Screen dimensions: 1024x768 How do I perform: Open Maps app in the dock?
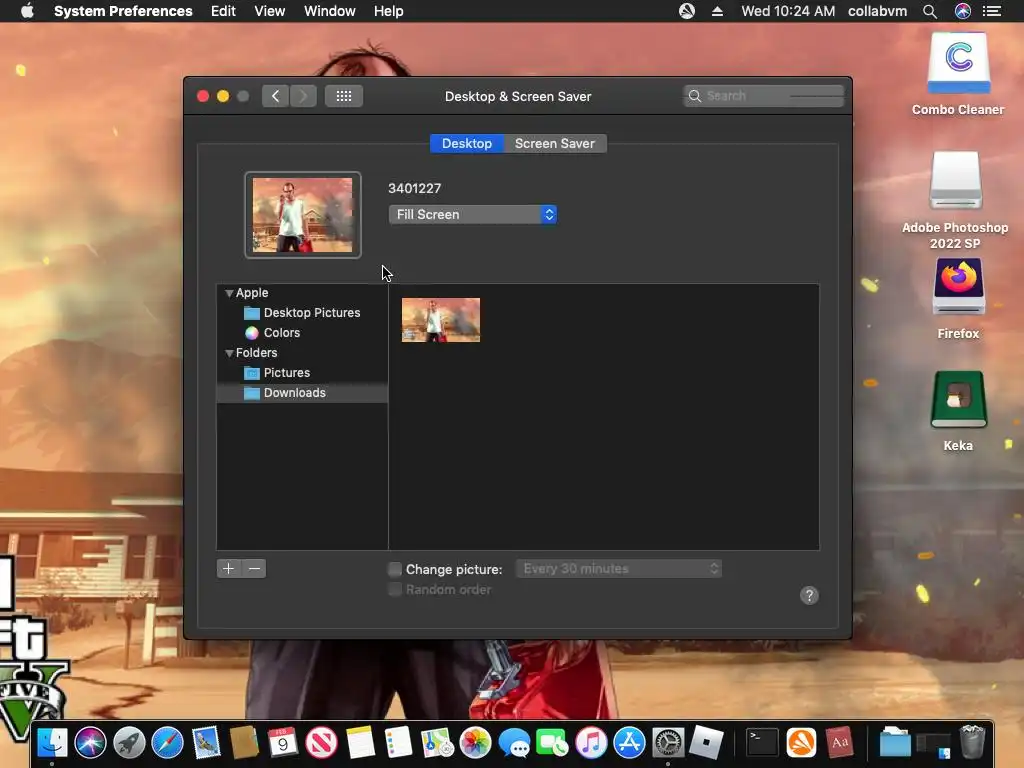[437, 743]
